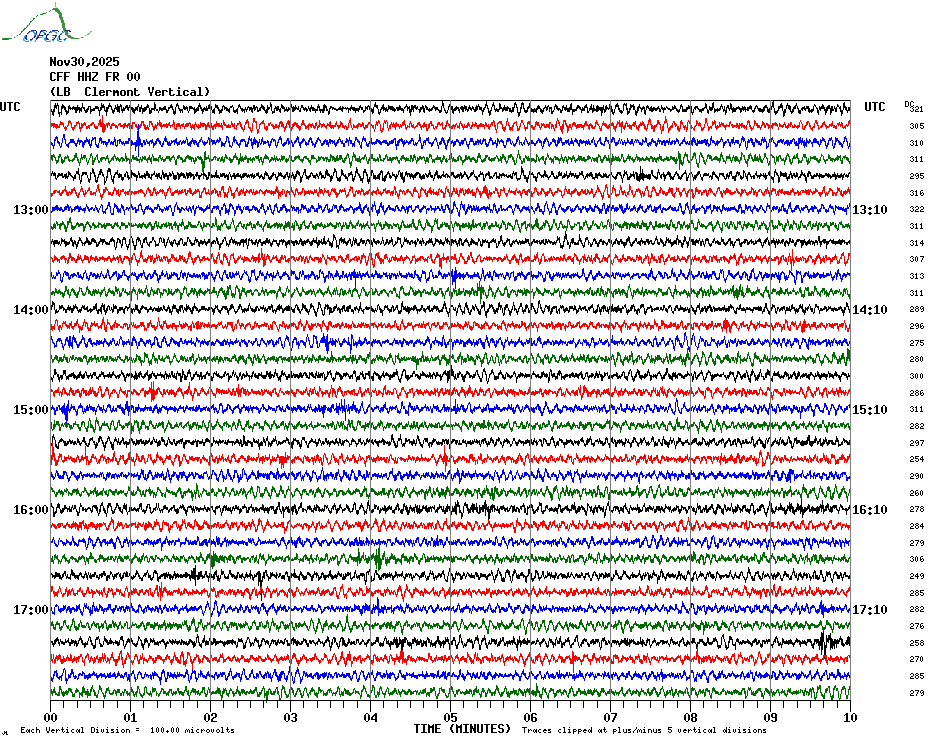Click the DC value 249
Image resolution: width=930 pixels, height=744 pixels.
[x=917, y=576]
